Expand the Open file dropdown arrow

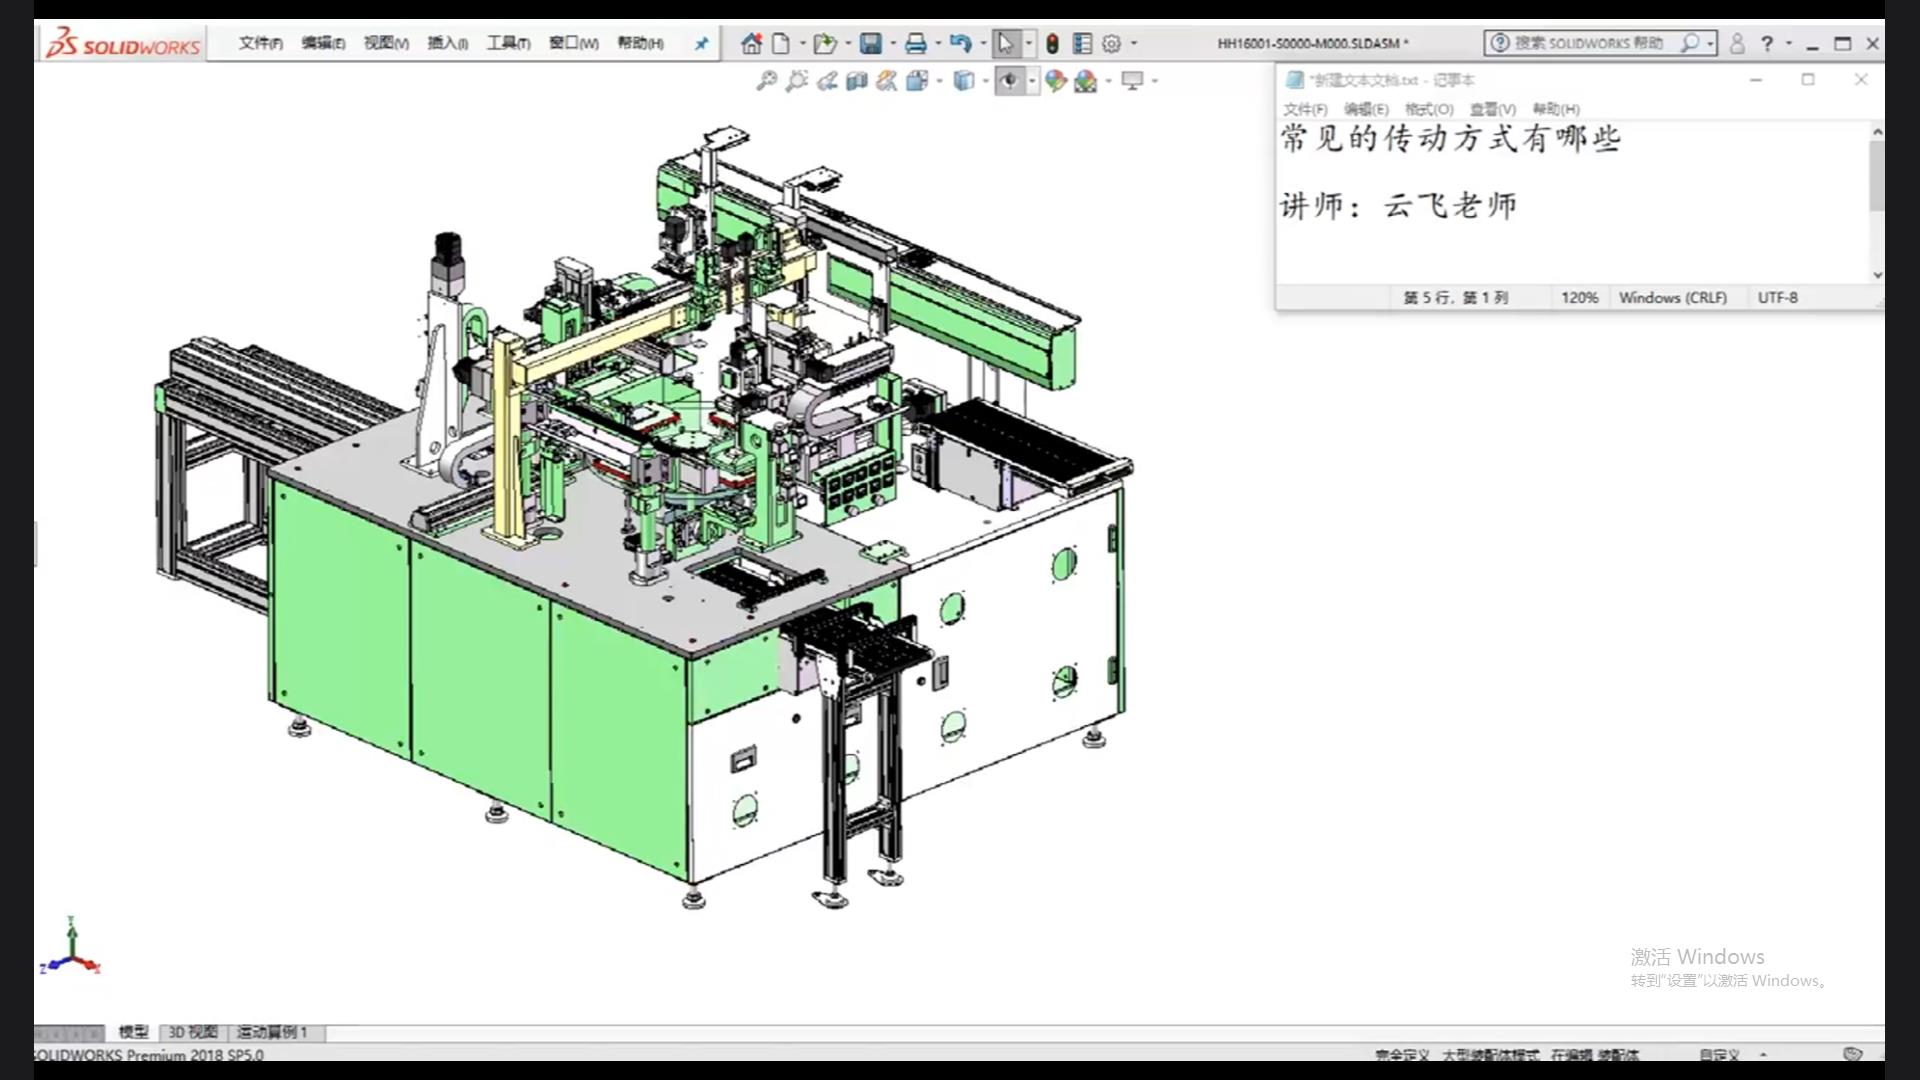tap(848, 43)
